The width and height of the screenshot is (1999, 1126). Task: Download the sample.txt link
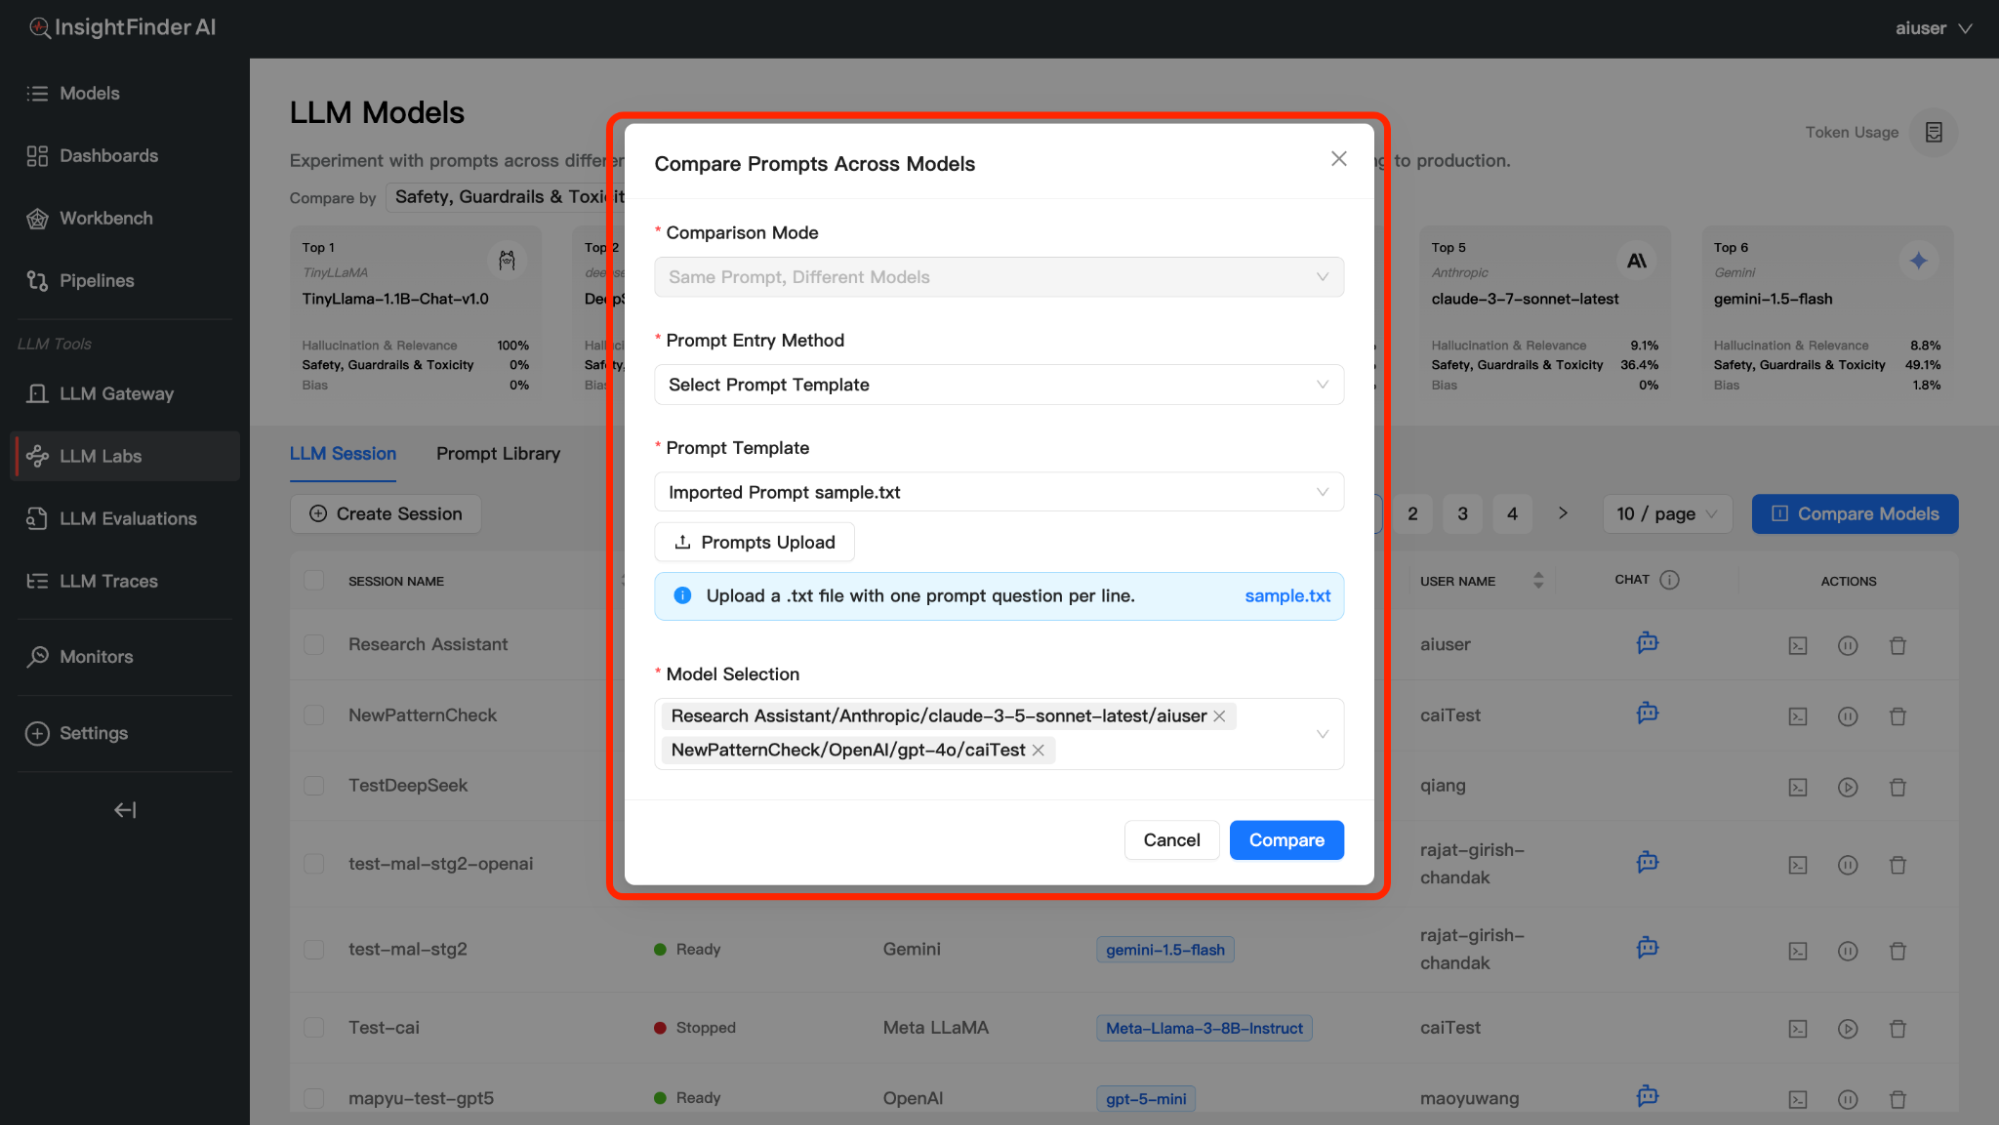1287,596
